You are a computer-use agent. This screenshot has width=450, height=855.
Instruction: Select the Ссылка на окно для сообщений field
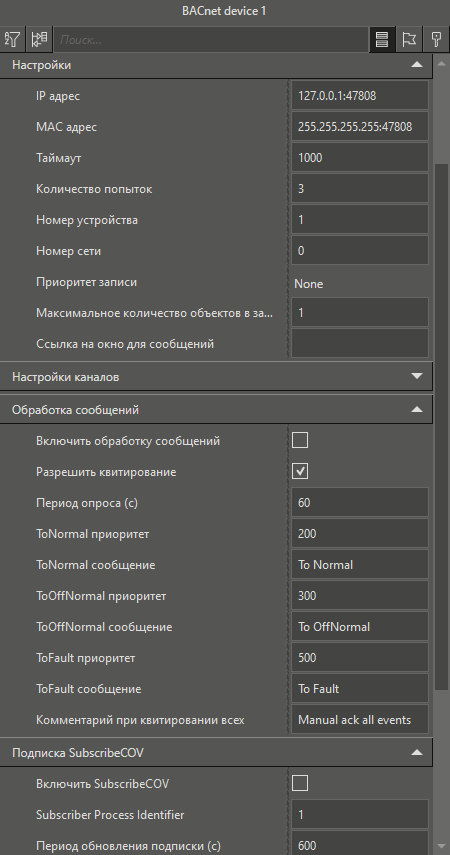tap(359, 344)
